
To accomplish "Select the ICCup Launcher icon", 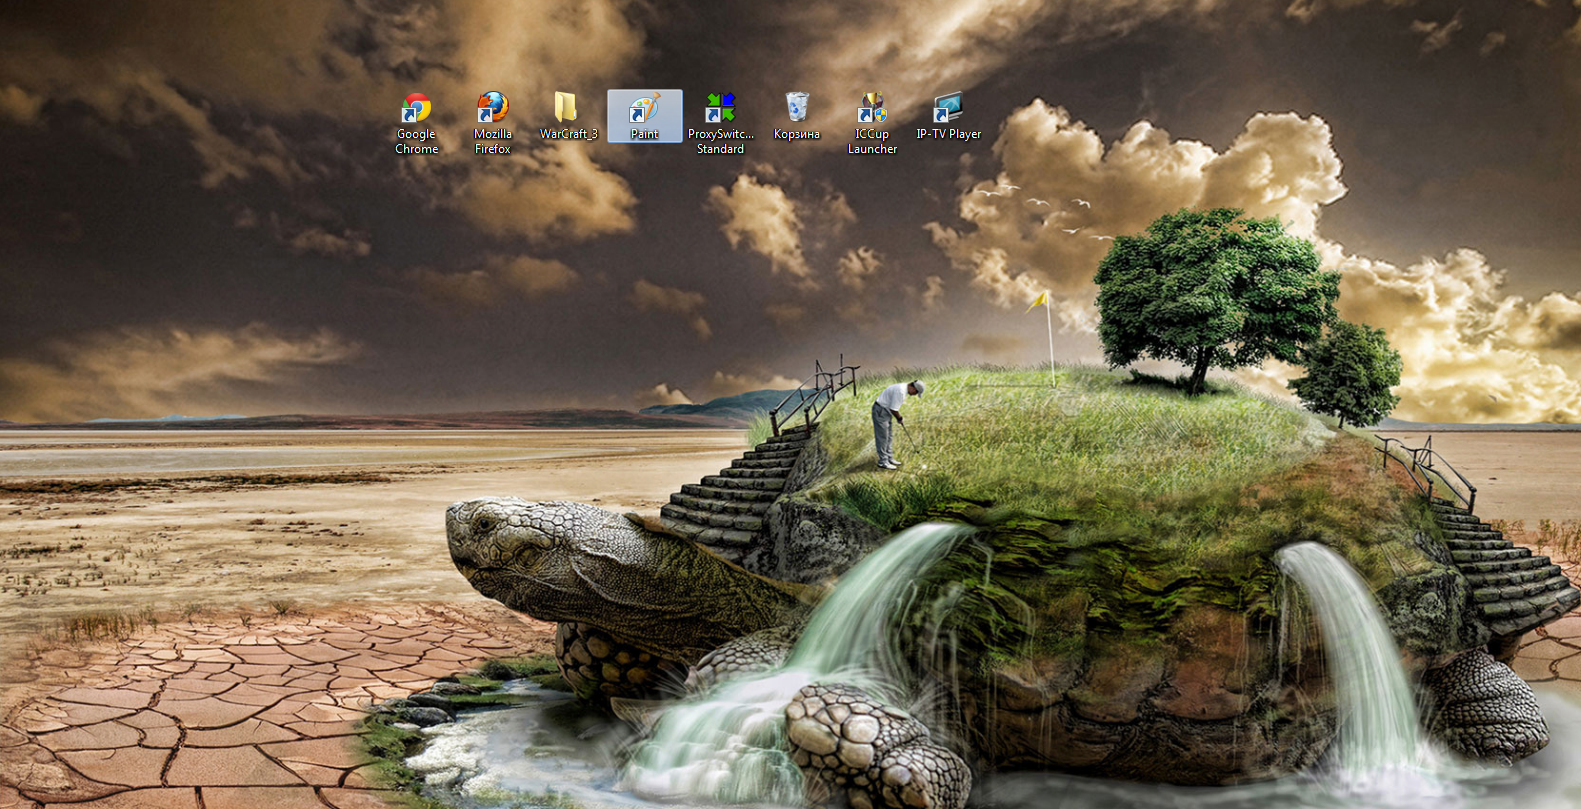I will coord(872,108).
